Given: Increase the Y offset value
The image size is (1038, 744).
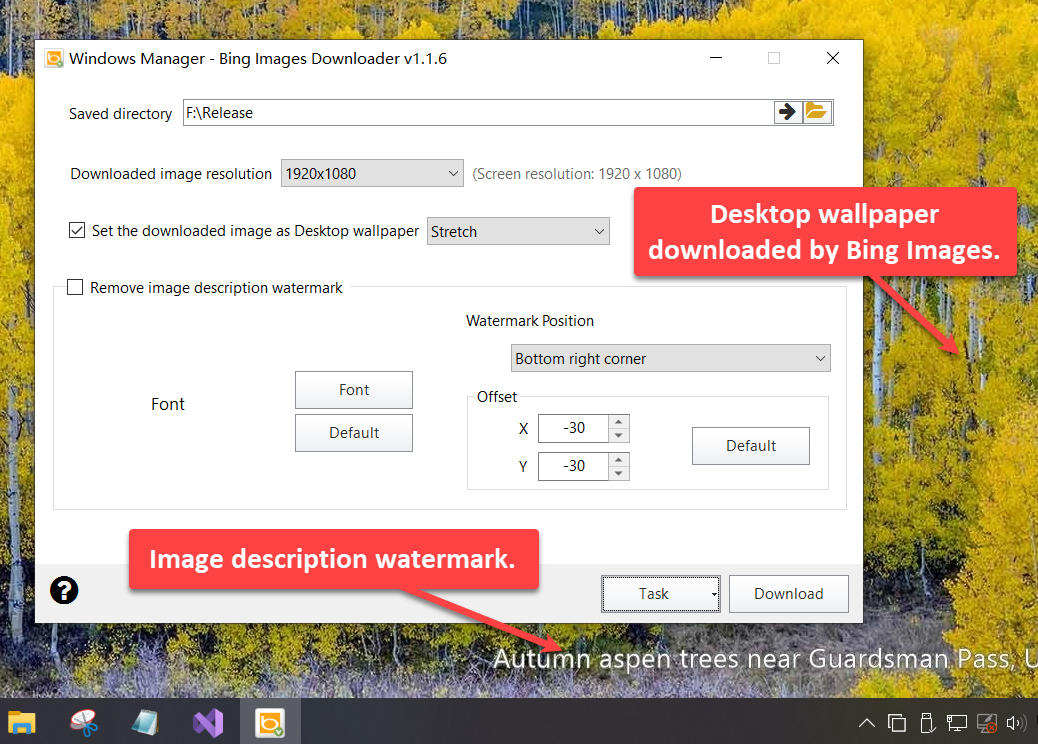Looking at the screenshot, I should [618, 459].
